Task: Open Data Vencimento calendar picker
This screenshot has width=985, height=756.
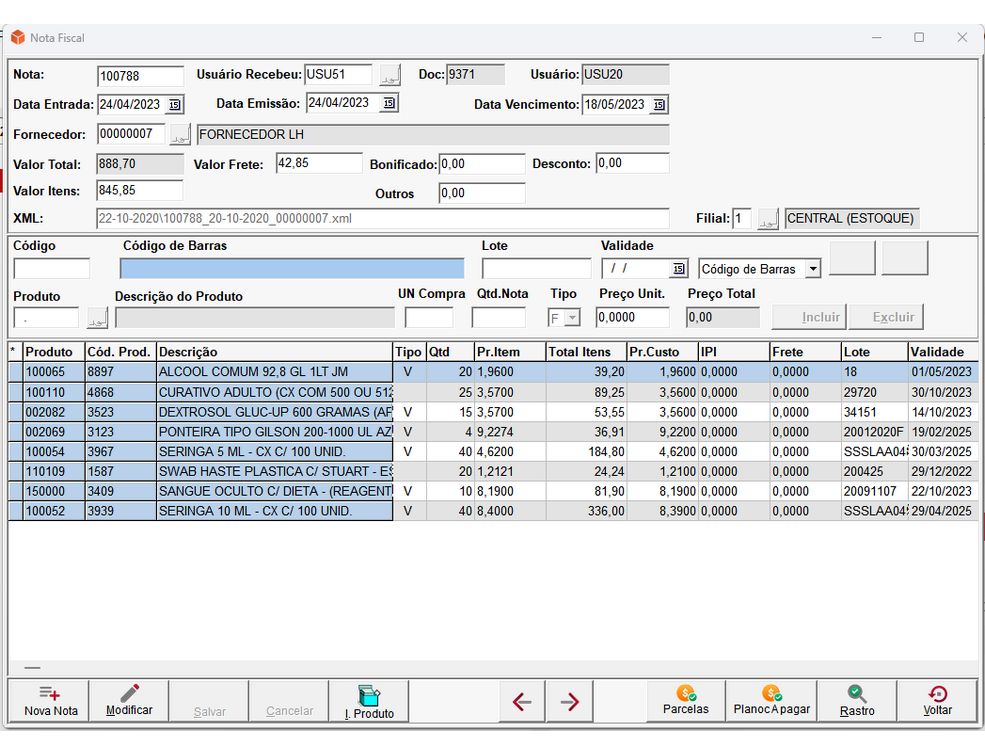Action: pyautogui.click(x=659, y=105)
